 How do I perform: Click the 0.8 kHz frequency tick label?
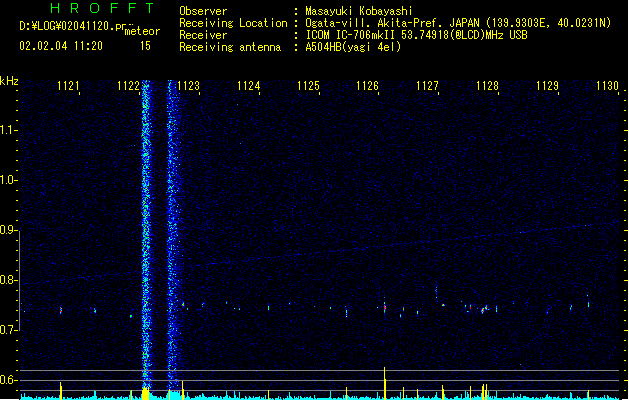[8, 280]
